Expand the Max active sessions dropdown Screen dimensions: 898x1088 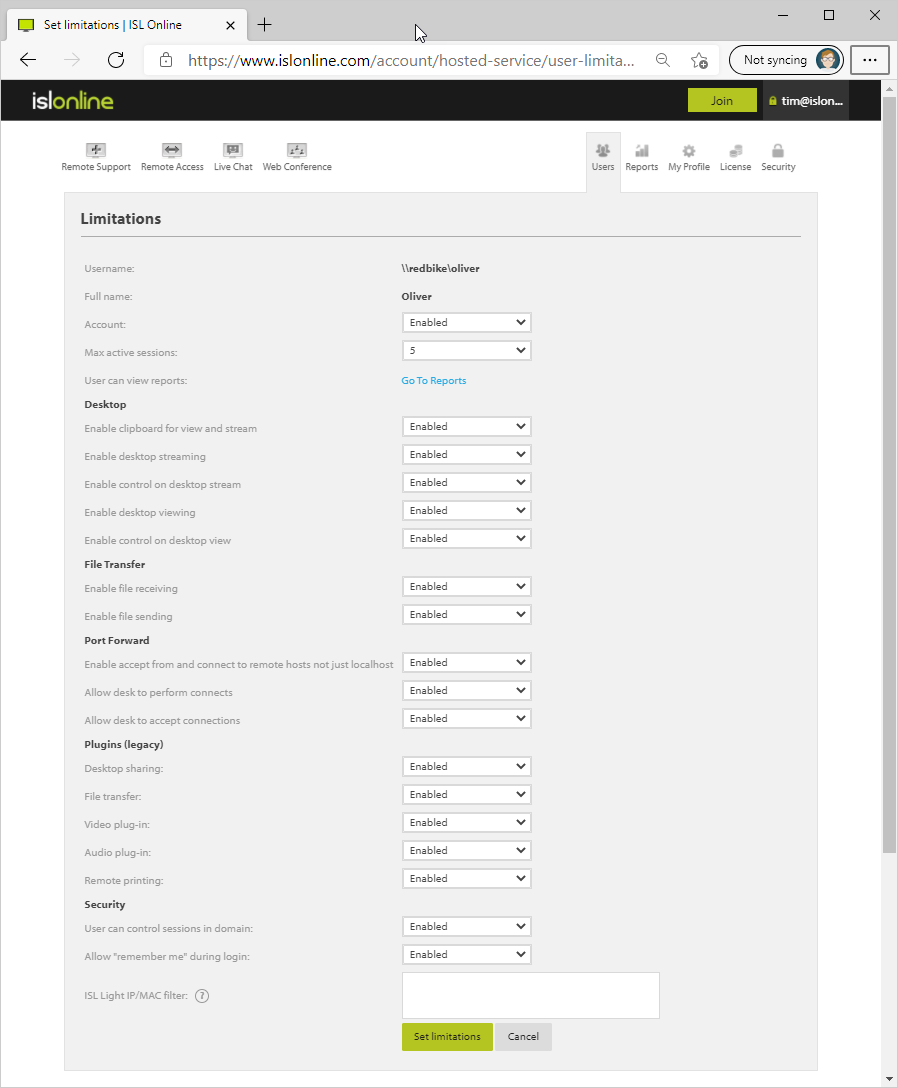(x=466, y=351)
